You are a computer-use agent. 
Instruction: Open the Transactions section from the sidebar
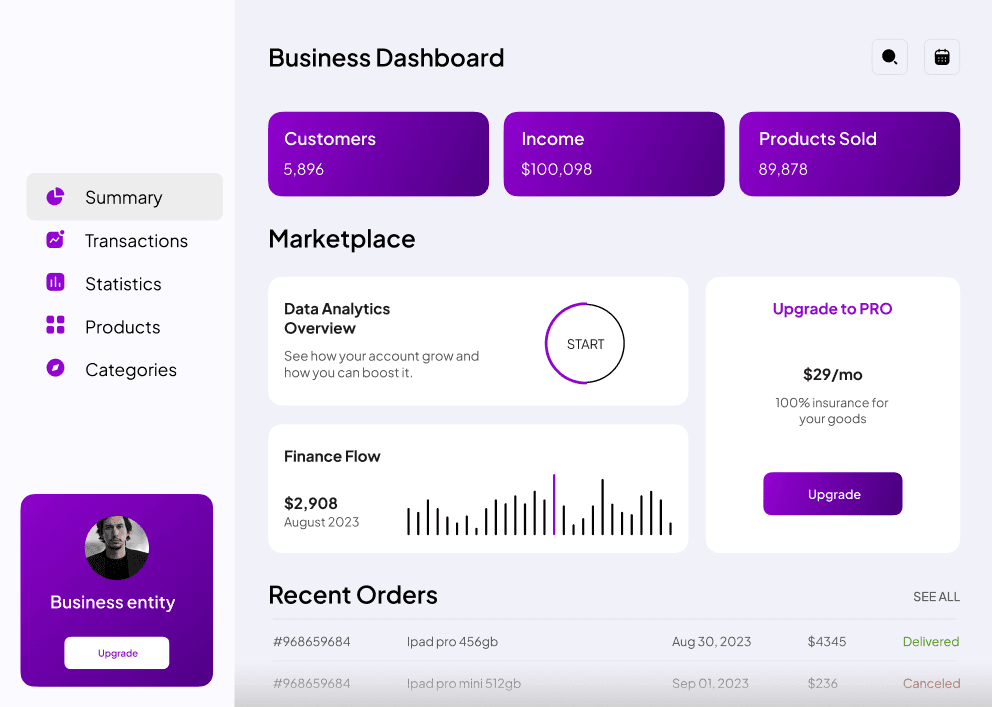coord(134,240)
